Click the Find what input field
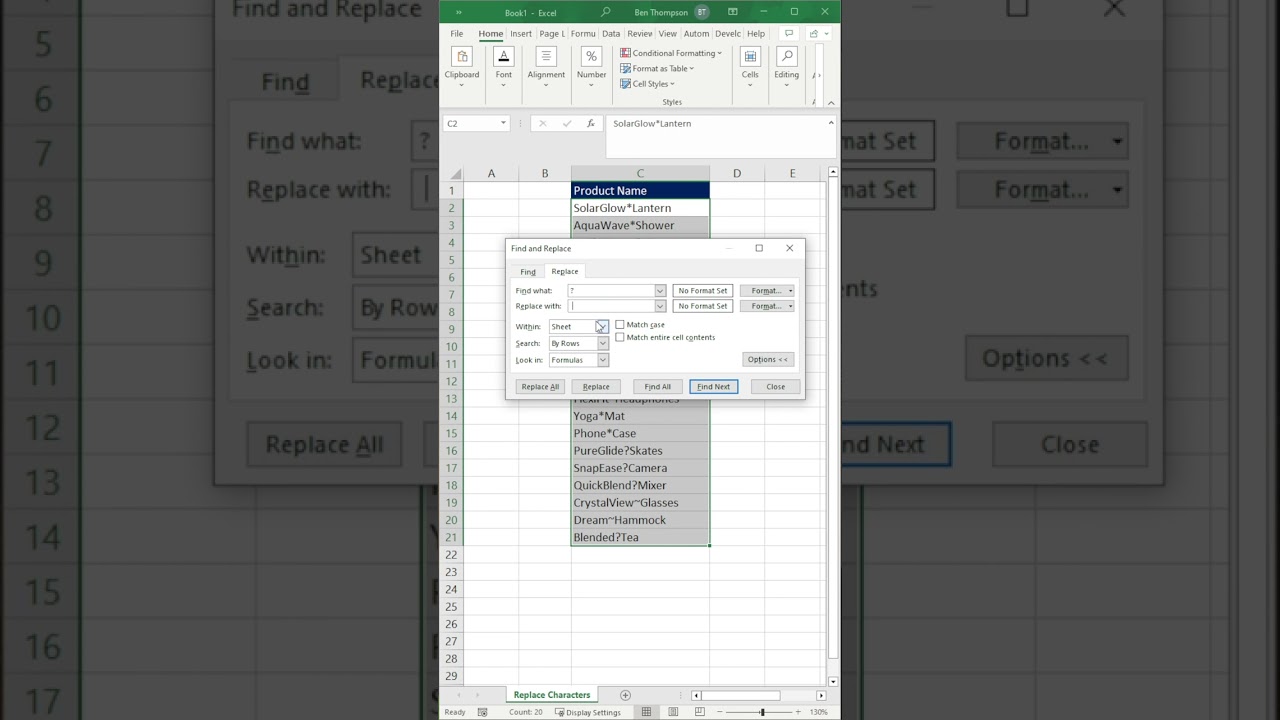Viewport: 1280px width, 720px height. pyautogui.click(x=611, y=291)
